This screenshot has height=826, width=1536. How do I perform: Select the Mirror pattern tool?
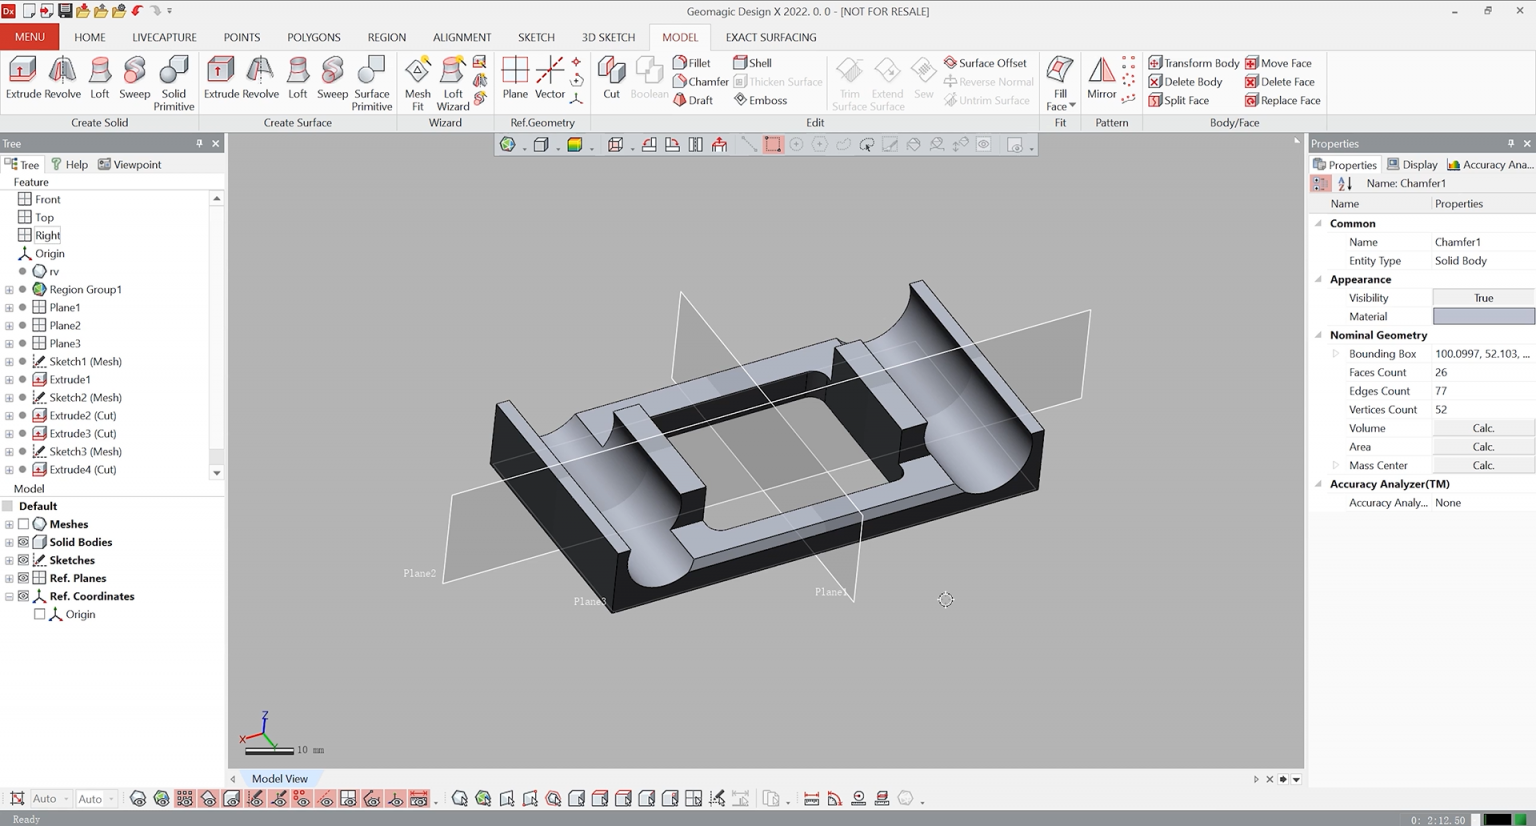[x=1100, y=80]
